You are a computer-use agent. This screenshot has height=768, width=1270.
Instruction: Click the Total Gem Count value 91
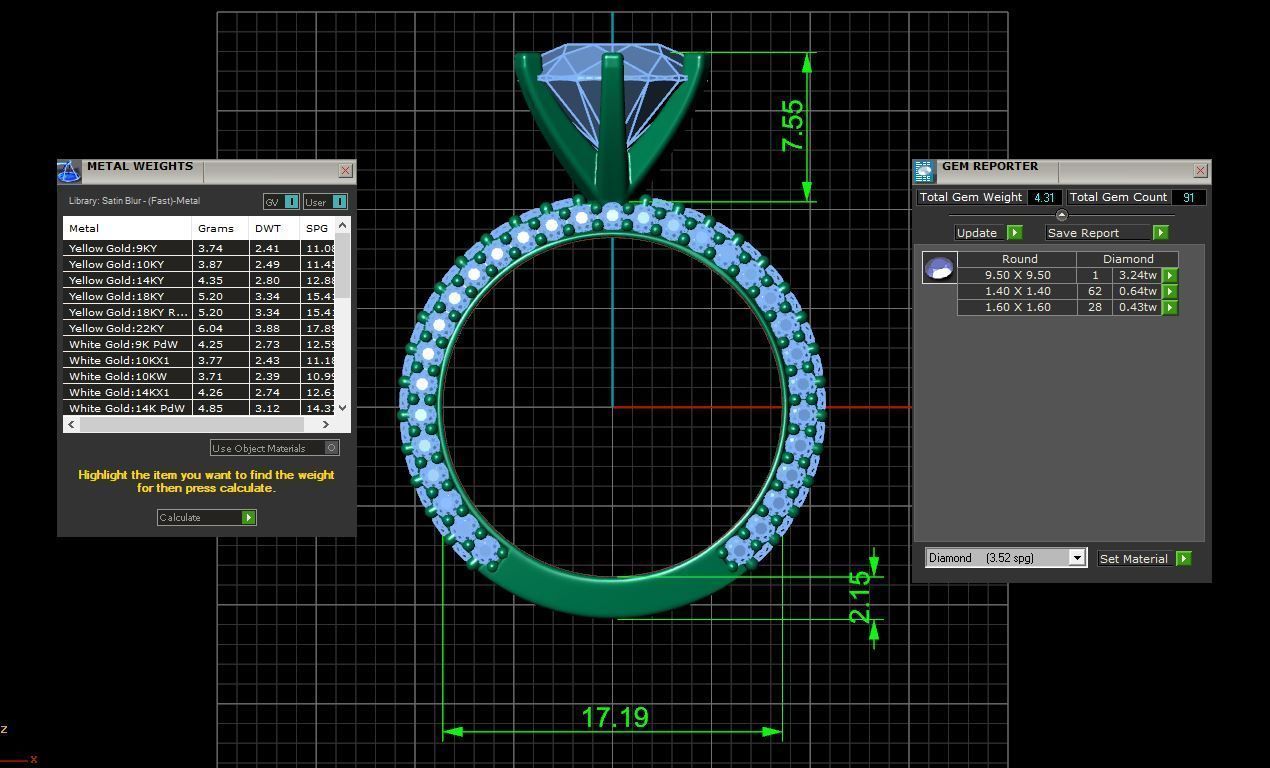point(1188,197)
